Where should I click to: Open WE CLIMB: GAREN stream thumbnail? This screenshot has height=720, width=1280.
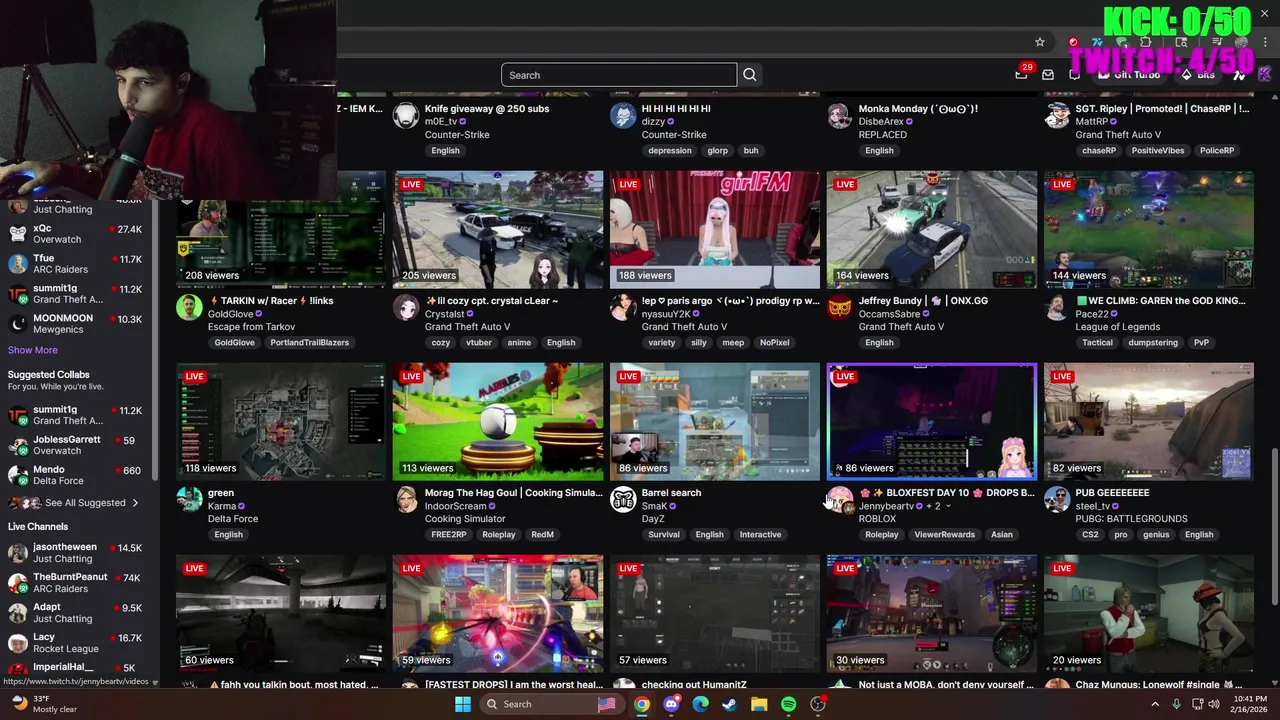tap(1149, 229)
